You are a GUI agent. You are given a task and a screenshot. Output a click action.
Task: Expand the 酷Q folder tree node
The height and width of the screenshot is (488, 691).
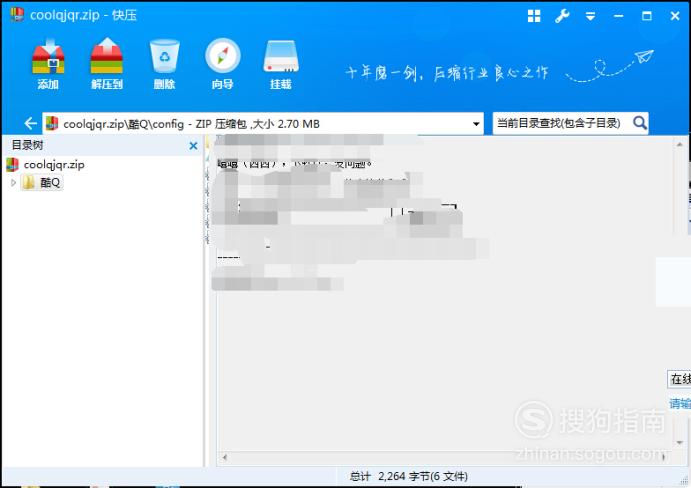tap(13, 183)
